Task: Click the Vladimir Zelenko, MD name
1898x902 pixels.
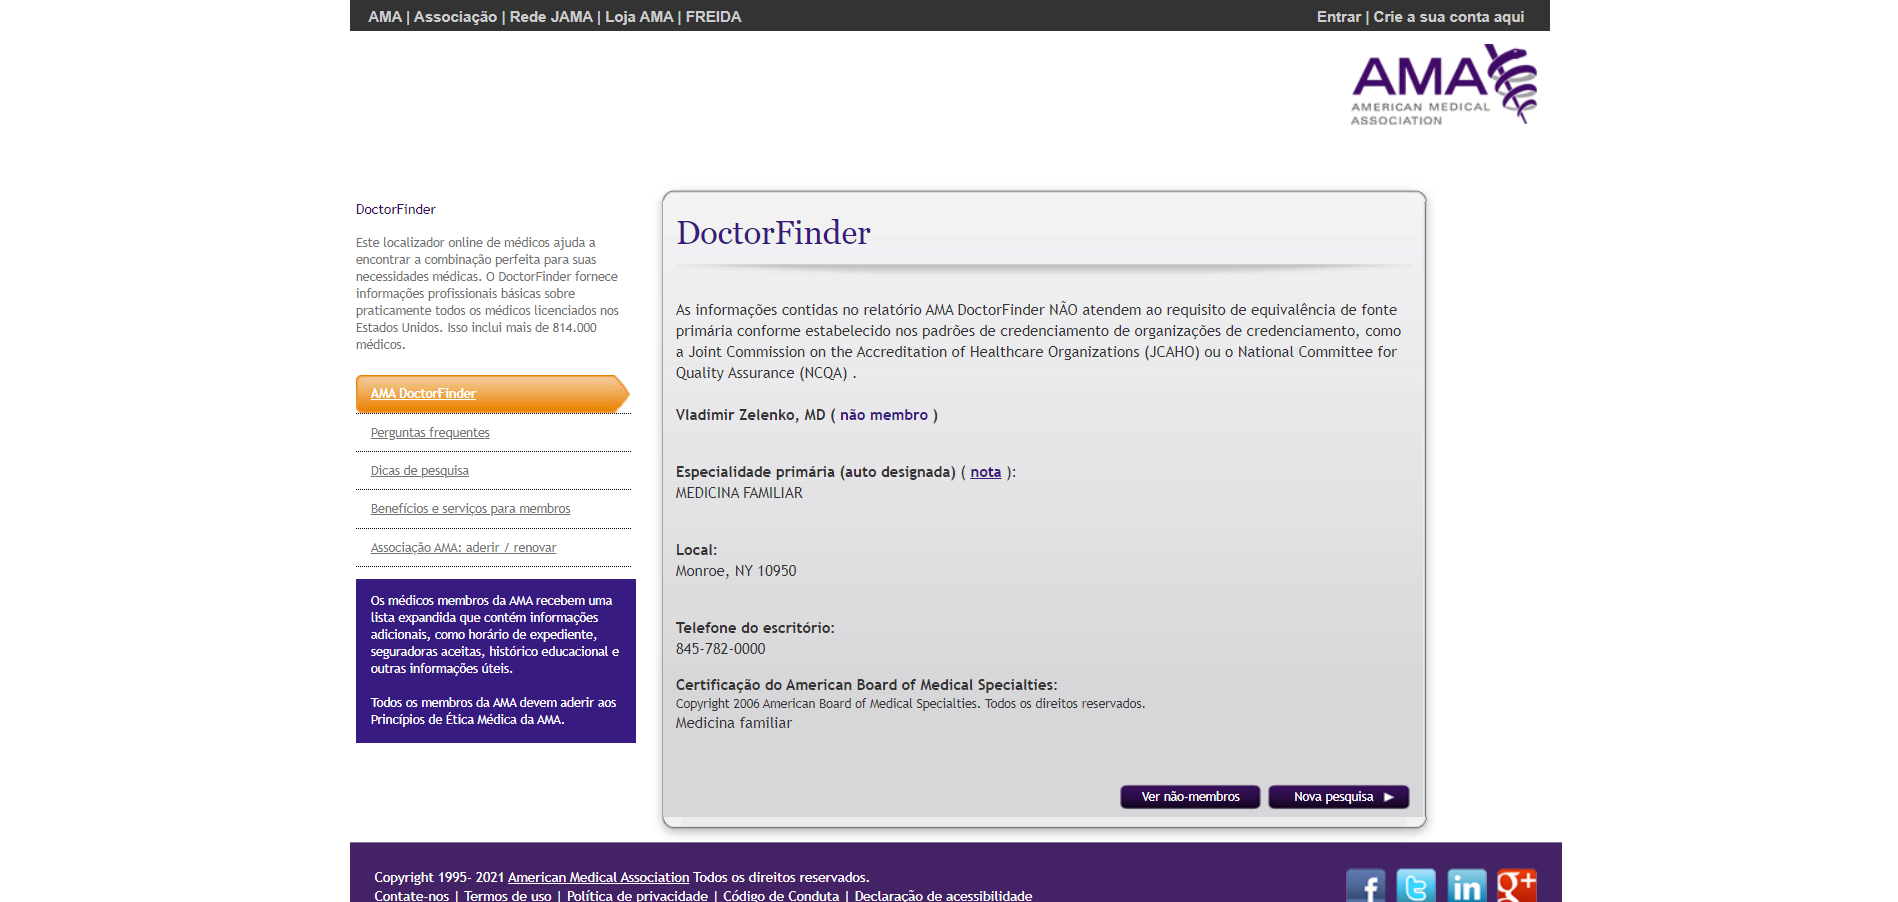Action: pyautogui.click(x=751, y=415)
